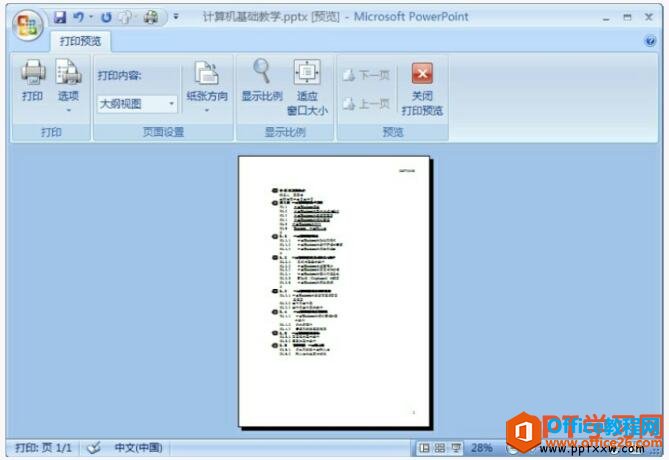Open the undo history dropdown arrow
The height and width of the screenshot is (460, 669).
(91, 17)
